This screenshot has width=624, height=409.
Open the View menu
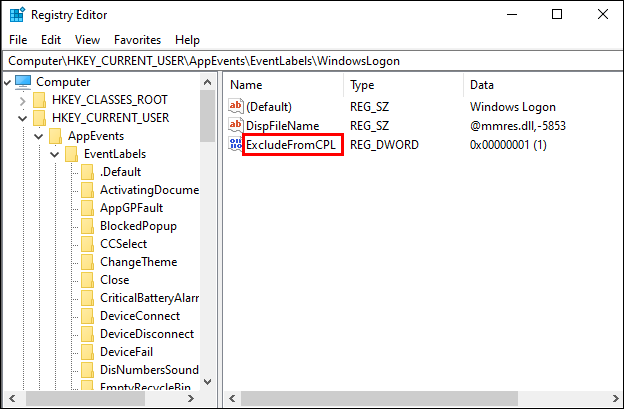point(87,40)
